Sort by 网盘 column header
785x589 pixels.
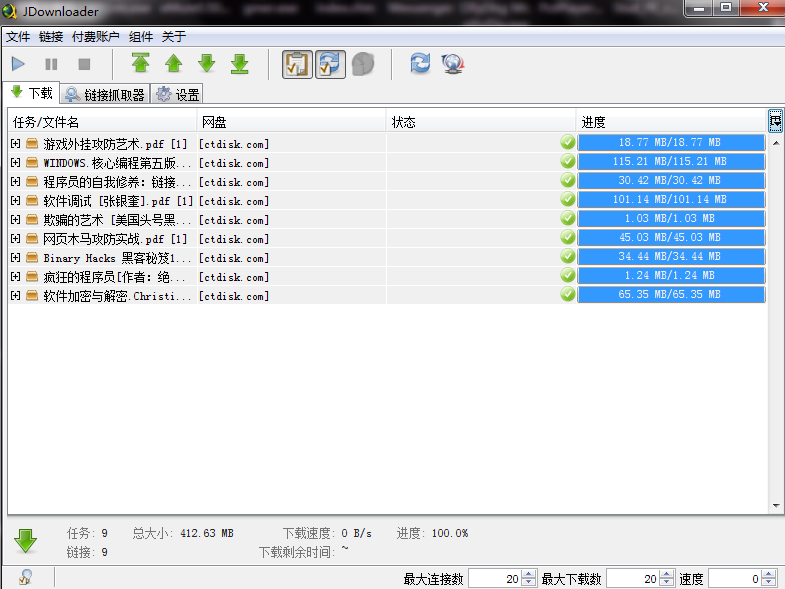[291, 122]
